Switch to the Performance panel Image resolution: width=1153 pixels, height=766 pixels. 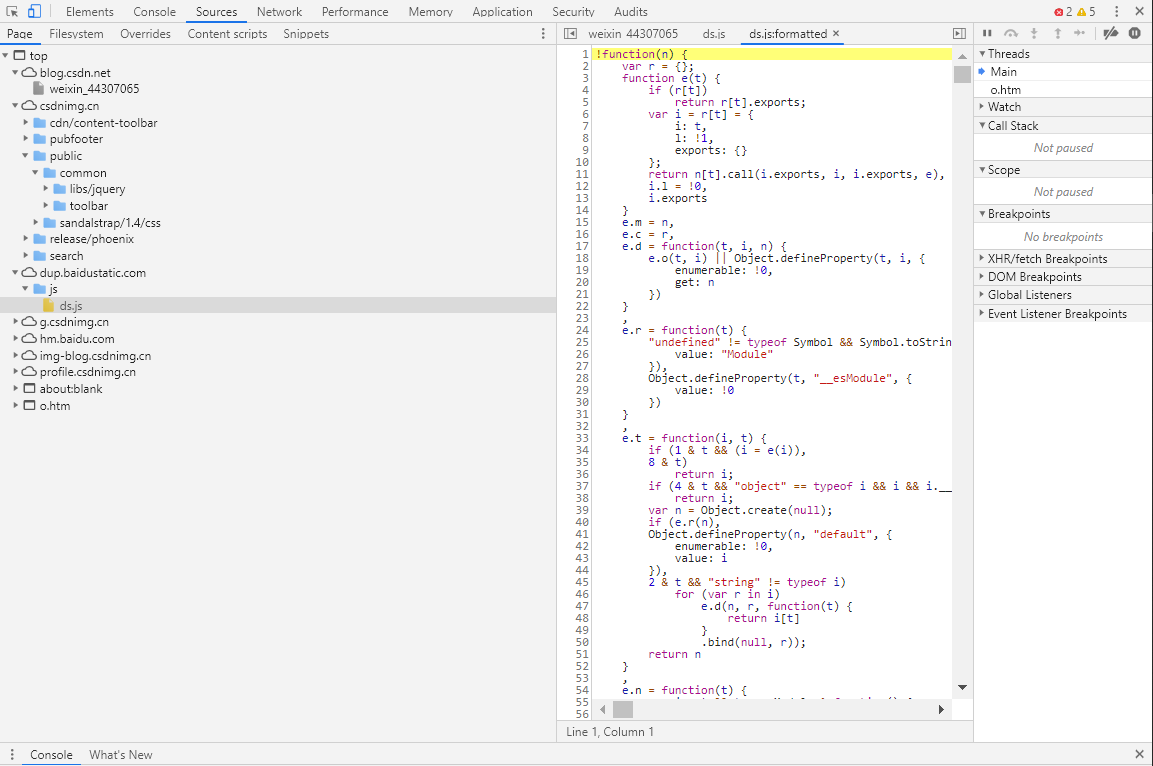click(355, 12)
